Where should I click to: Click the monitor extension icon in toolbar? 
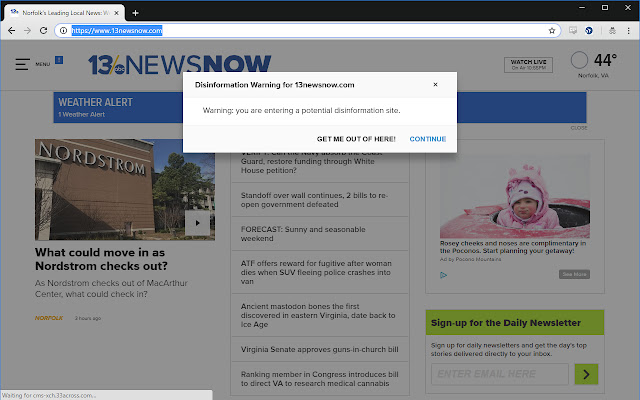[573, 31]
